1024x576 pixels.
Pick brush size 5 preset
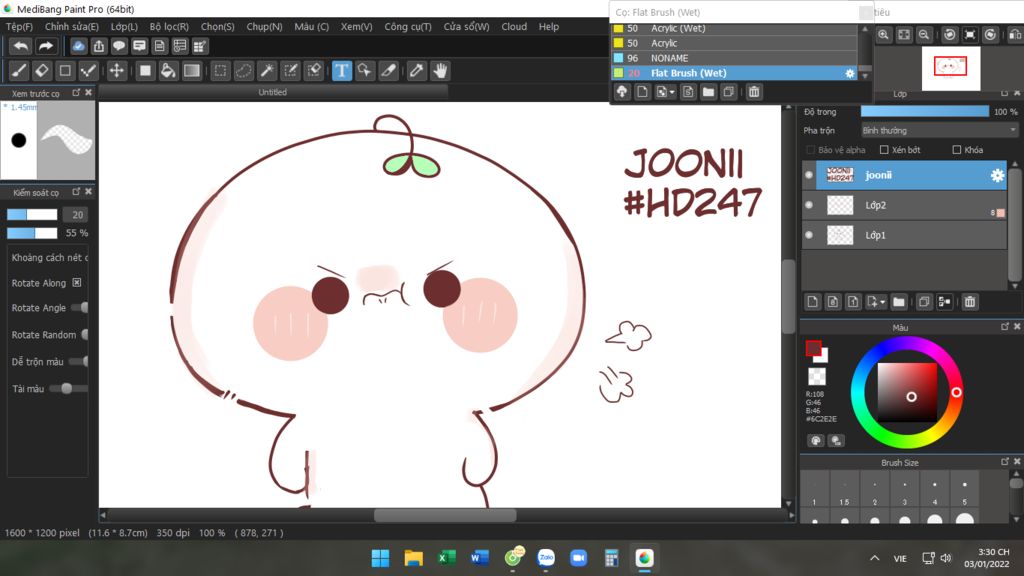(965, 489)
